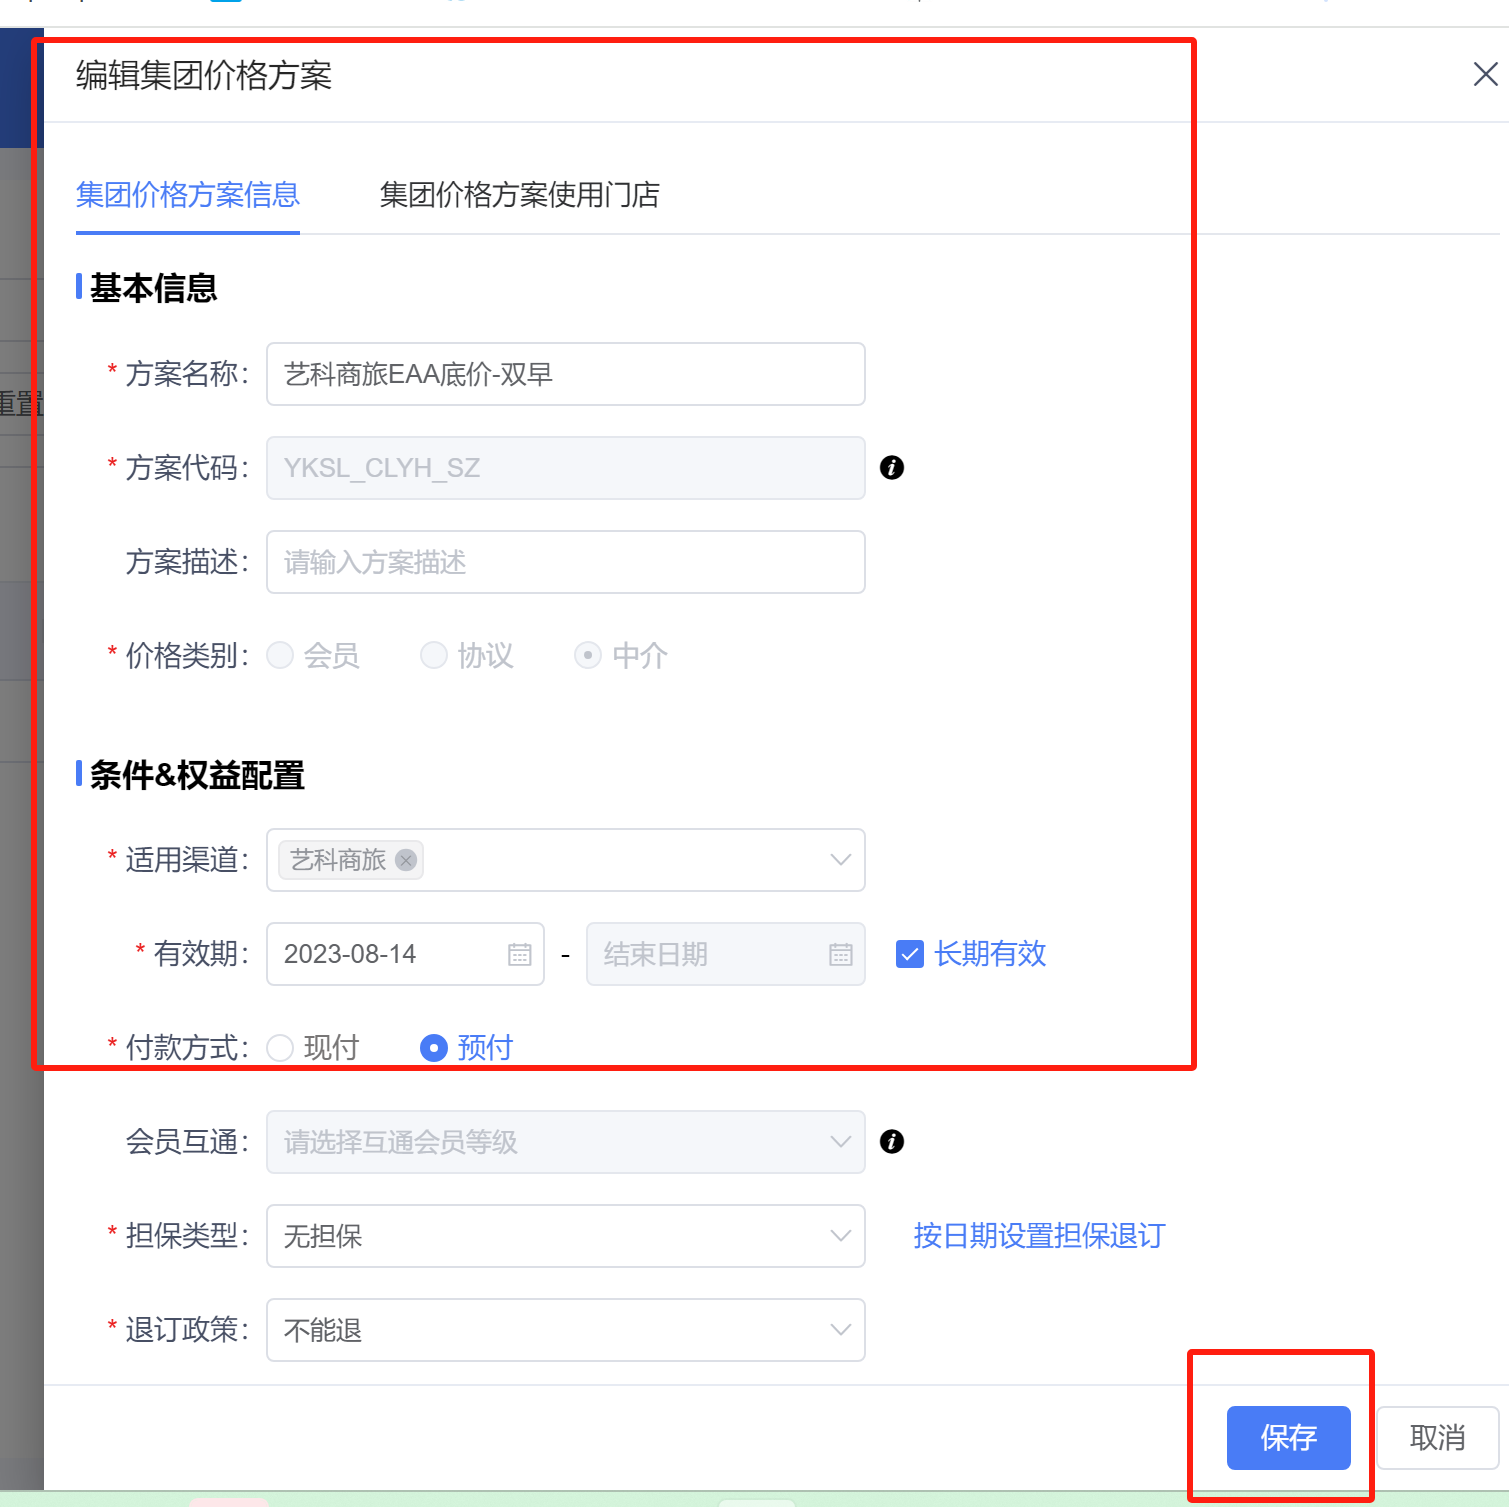Viewport: 1509px width, 1507px height.
Task: Switch to 集团价格方案信息 tab
Action: 188,194
